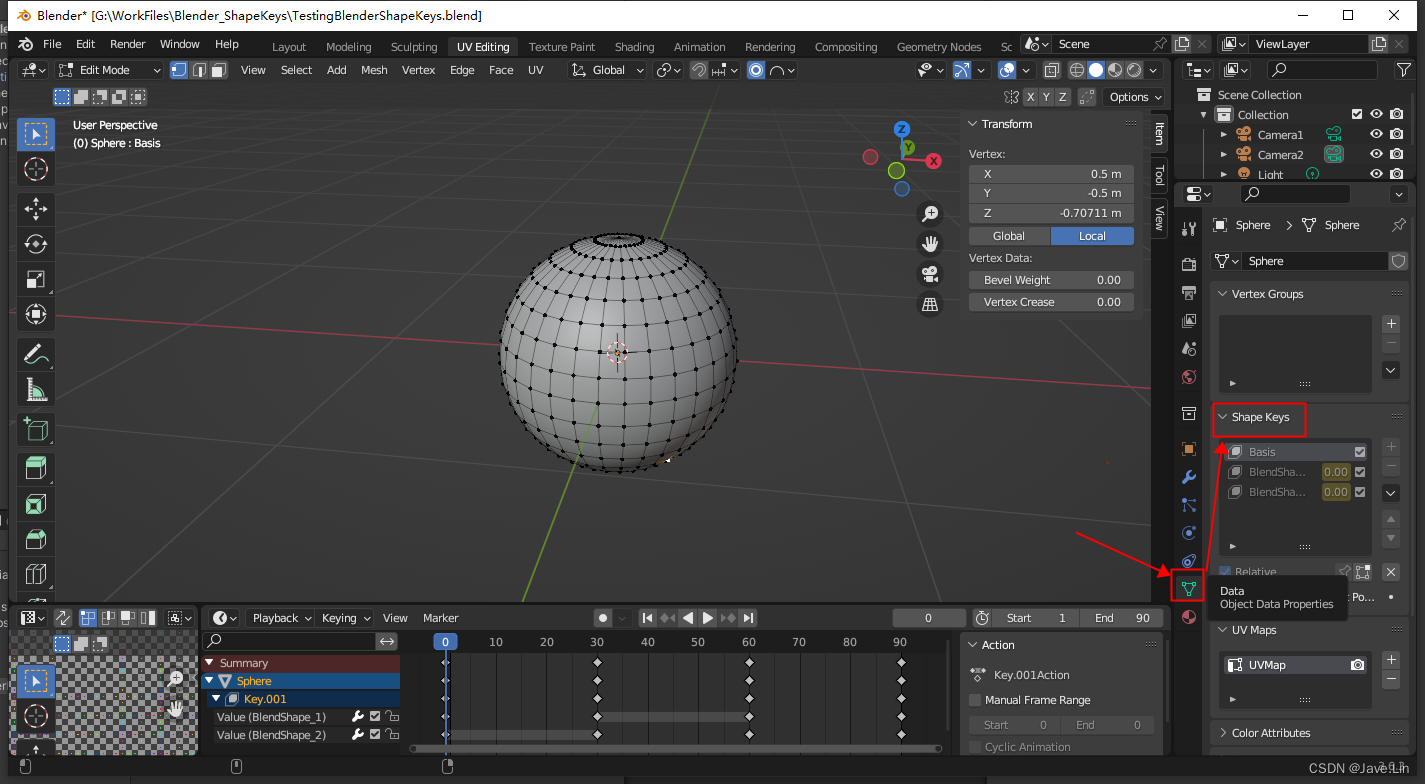Open the Physics properties tab
Image resolution: width=1425 pixels, height=784 pixels.
coord(1189,533)
